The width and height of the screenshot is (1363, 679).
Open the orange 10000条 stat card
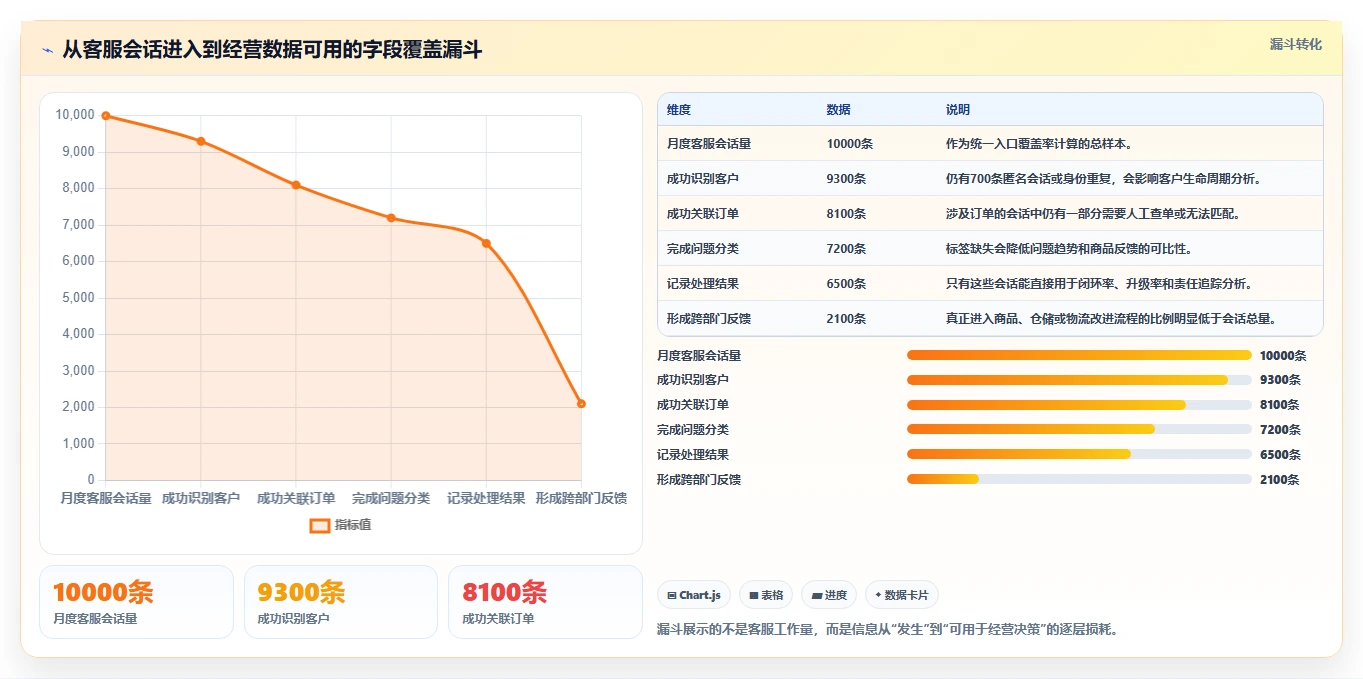point(136,602)
